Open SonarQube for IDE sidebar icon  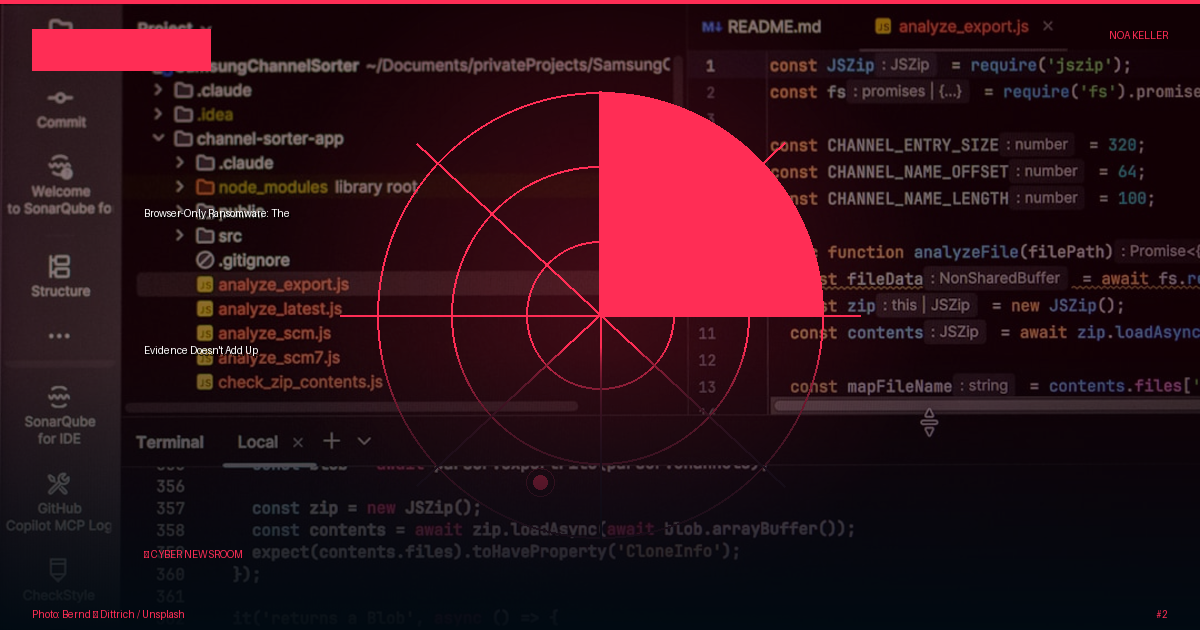click(x=60, y=396)
